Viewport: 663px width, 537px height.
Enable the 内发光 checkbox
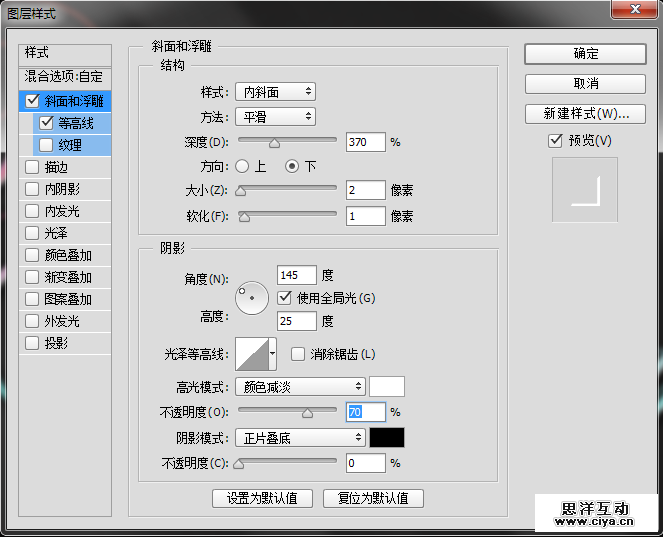32,211
